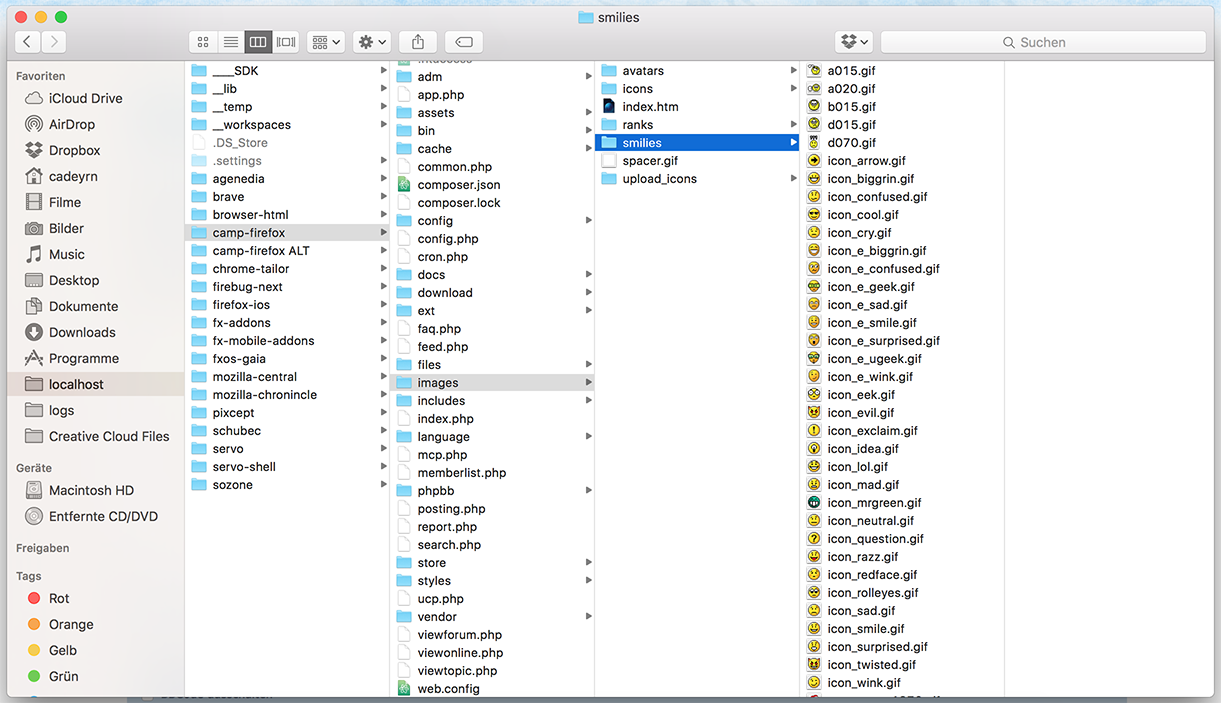
Task: Select Downloads in the sidebar
Action: (x=81, y=332)
